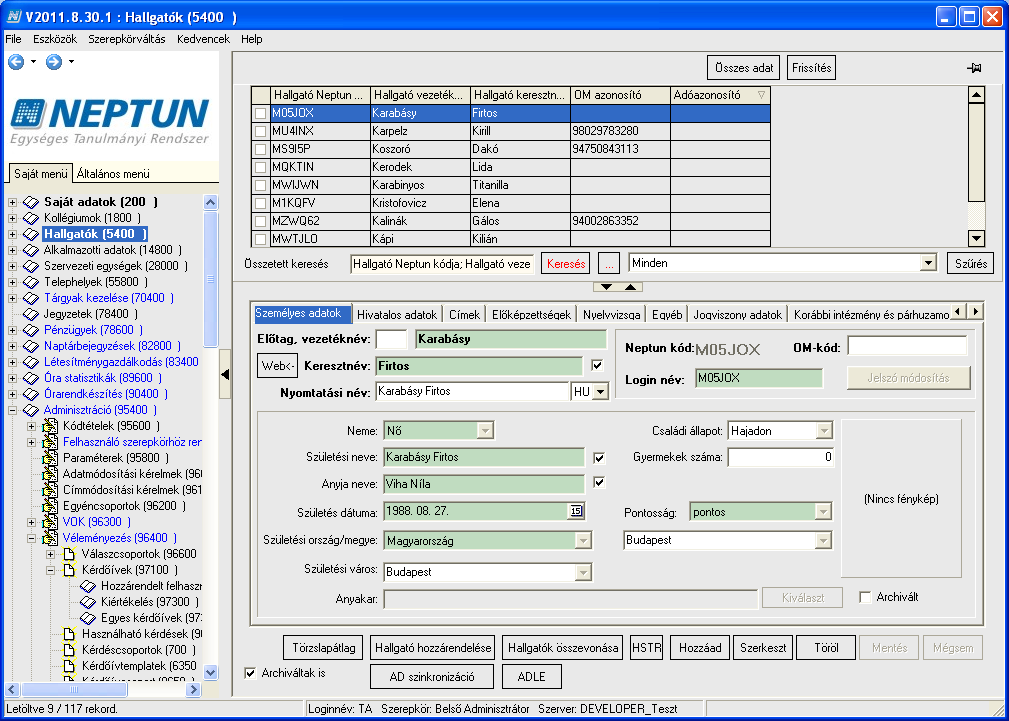Open the Eszközök menu
Image resolution: width=1009 pixels, height=721 pixels.
55,39
